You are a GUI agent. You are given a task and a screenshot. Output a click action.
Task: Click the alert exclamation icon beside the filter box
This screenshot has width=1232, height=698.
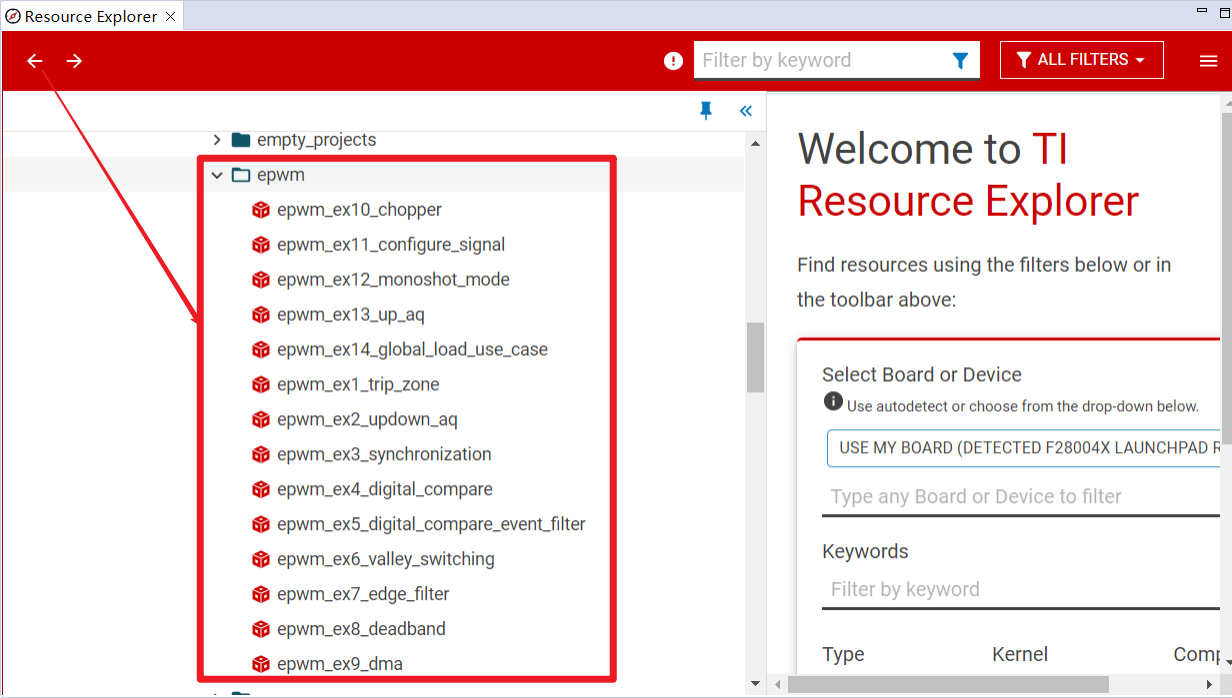[x=673, y=61]
